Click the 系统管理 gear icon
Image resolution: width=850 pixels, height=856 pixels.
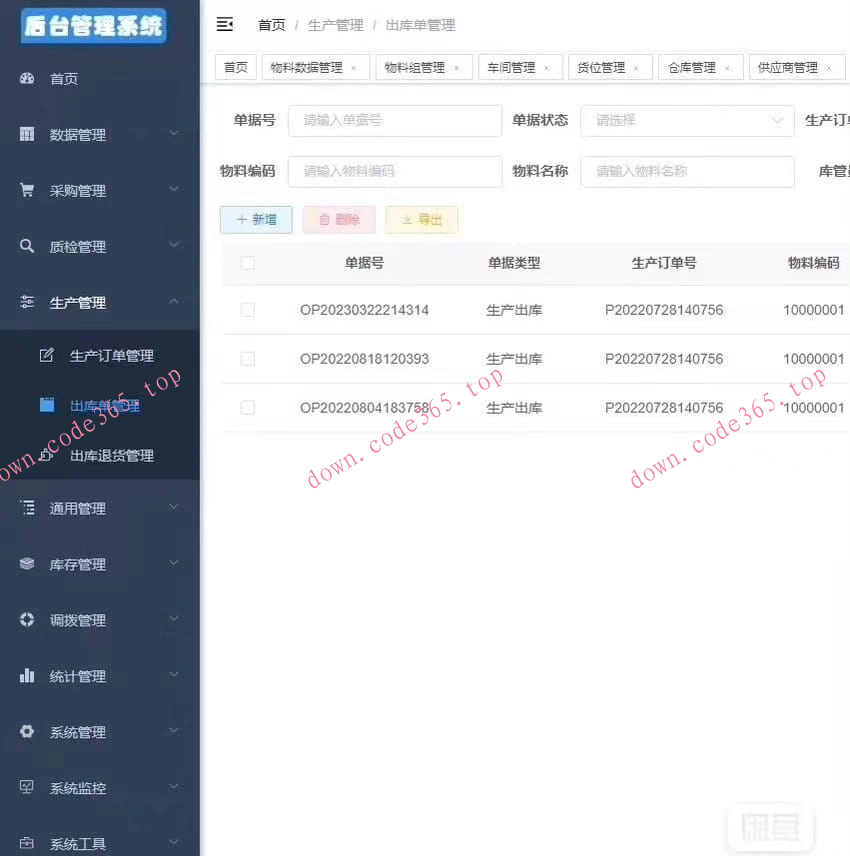[25, 732]
